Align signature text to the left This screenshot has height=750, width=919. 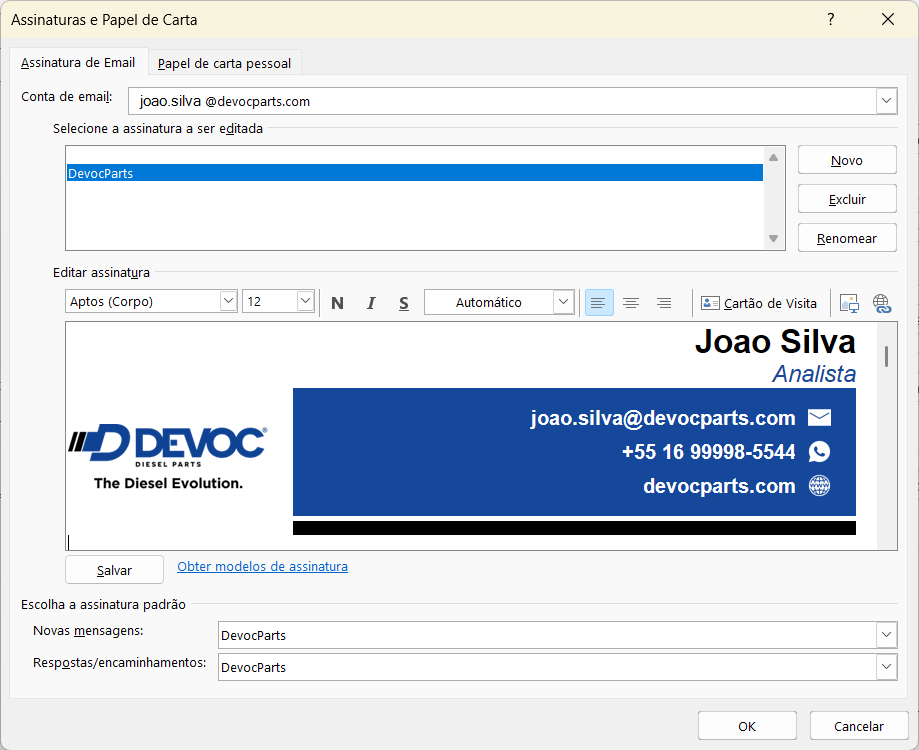point(598,303)
